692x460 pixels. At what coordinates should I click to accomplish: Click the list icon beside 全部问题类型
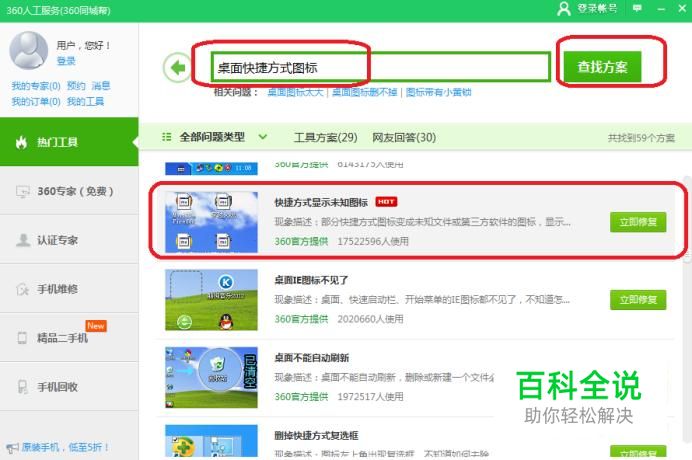[166, 137]
